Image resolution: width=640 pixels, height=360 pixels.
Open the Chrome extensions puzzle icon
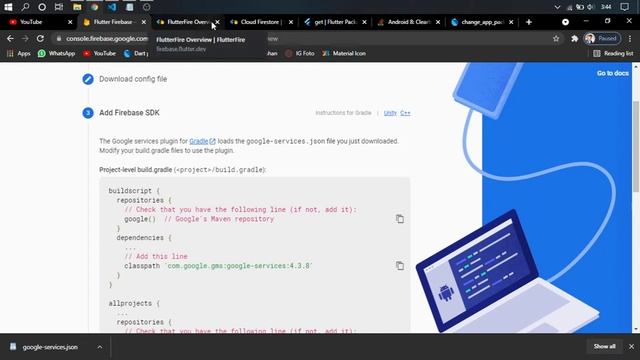pyautogui.click(x=575, y=38)
